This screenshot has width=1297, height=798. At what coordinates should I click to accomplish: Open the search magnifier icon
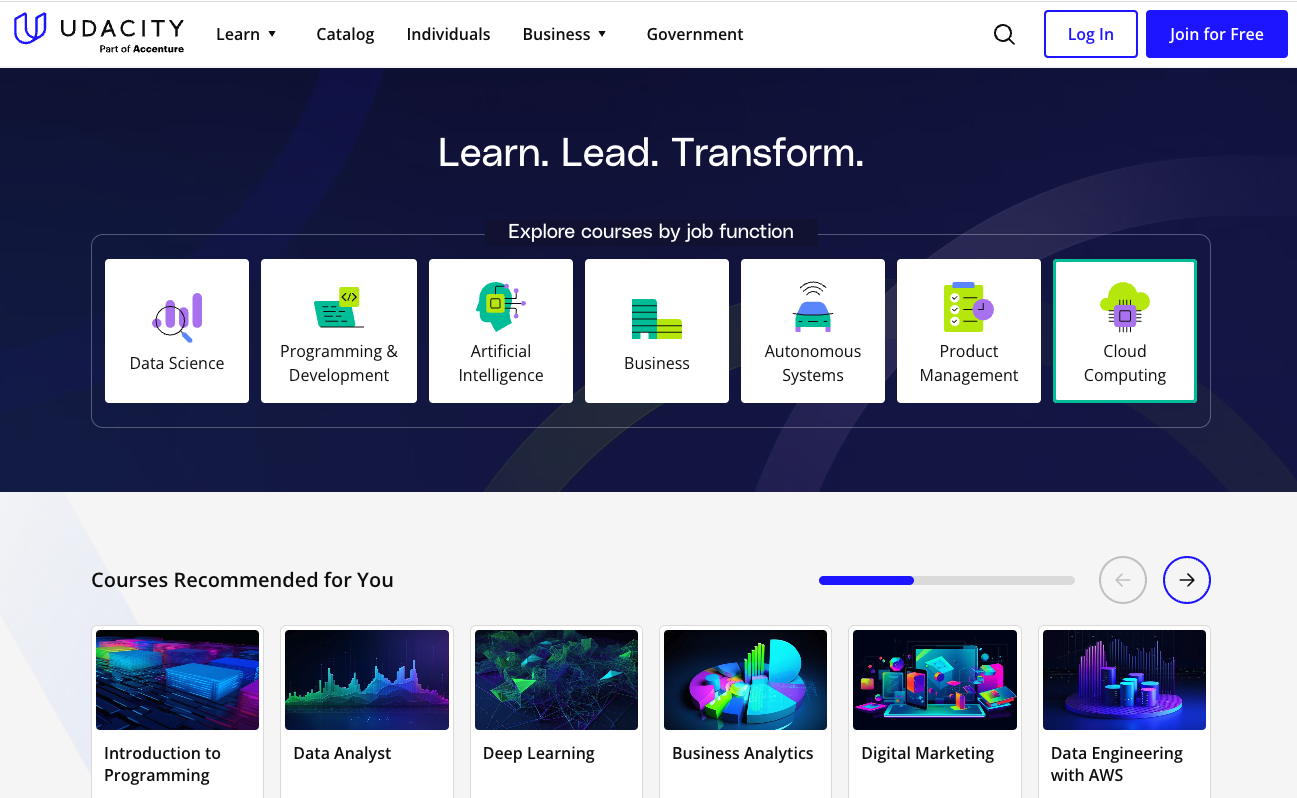point(1004,34)
